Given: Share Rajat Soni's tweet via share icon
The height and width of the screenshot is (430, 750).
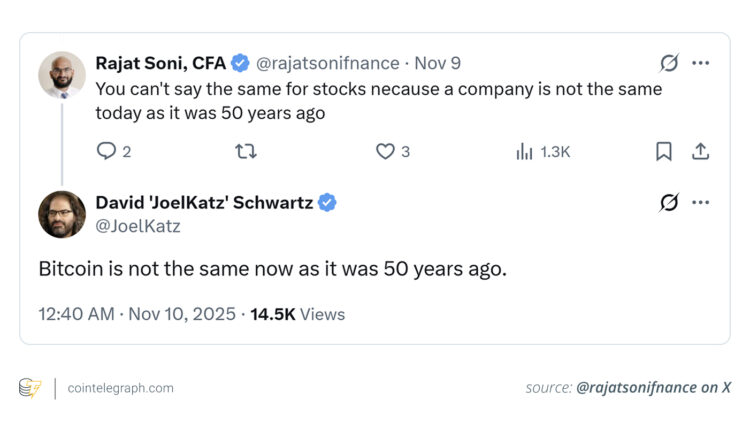Looking at the screenshot, I should tap(701, 151).
